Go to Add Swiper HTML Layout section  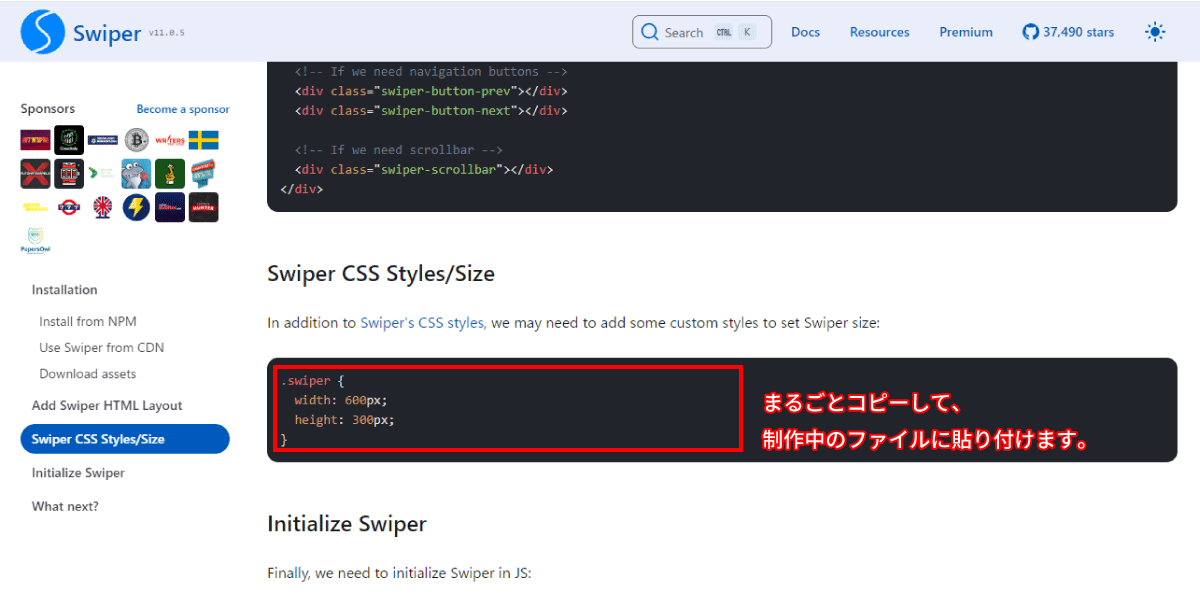click(x=107, y=406)
